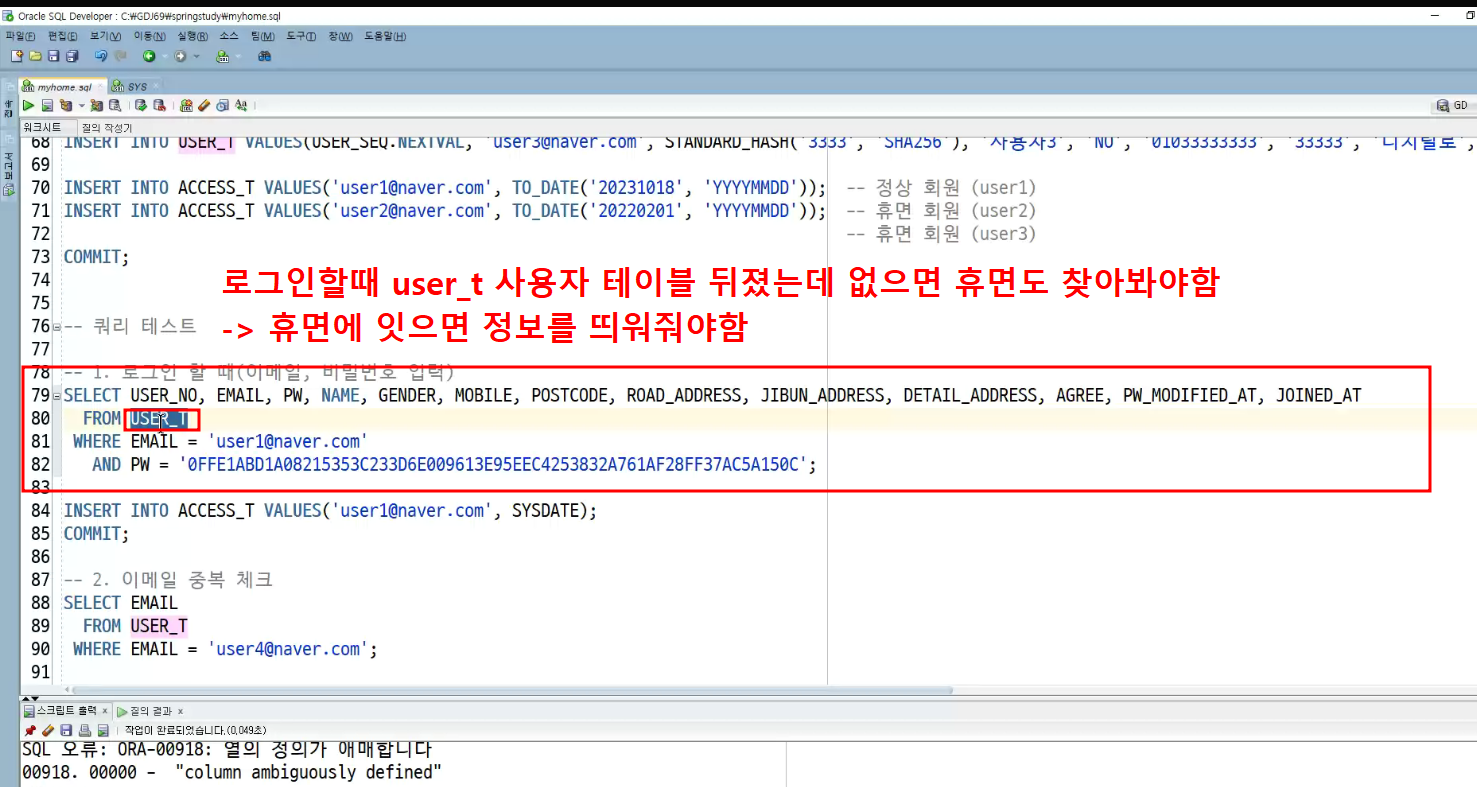Image resolution: width=1477 pixels, height=787 pixels.
Task: Change text case with the Aa icon
Action: [241, 105]
